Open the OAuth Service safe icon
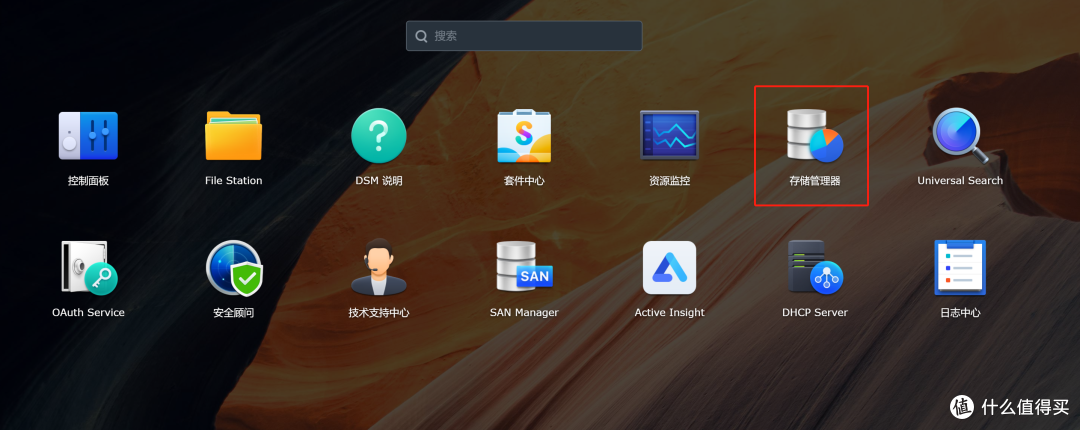Viewport: 1080px width, 430px height. tap(88, 267)
